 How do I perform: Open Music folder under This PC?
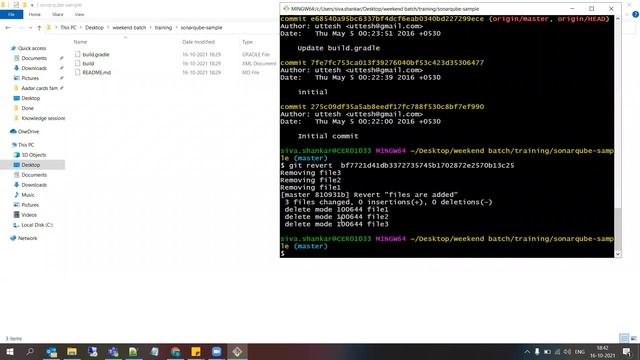pyautogui.click(x=28, y=195)
